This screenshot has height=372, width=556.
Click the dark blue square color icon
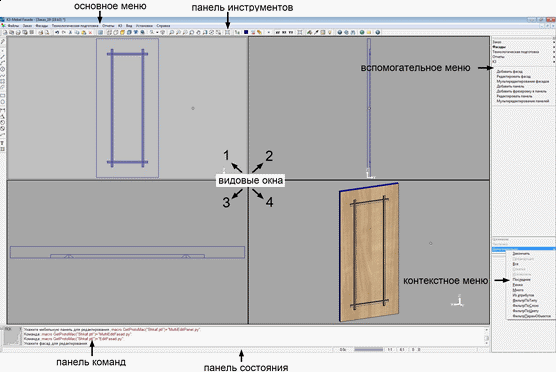(x=246, y=32)
